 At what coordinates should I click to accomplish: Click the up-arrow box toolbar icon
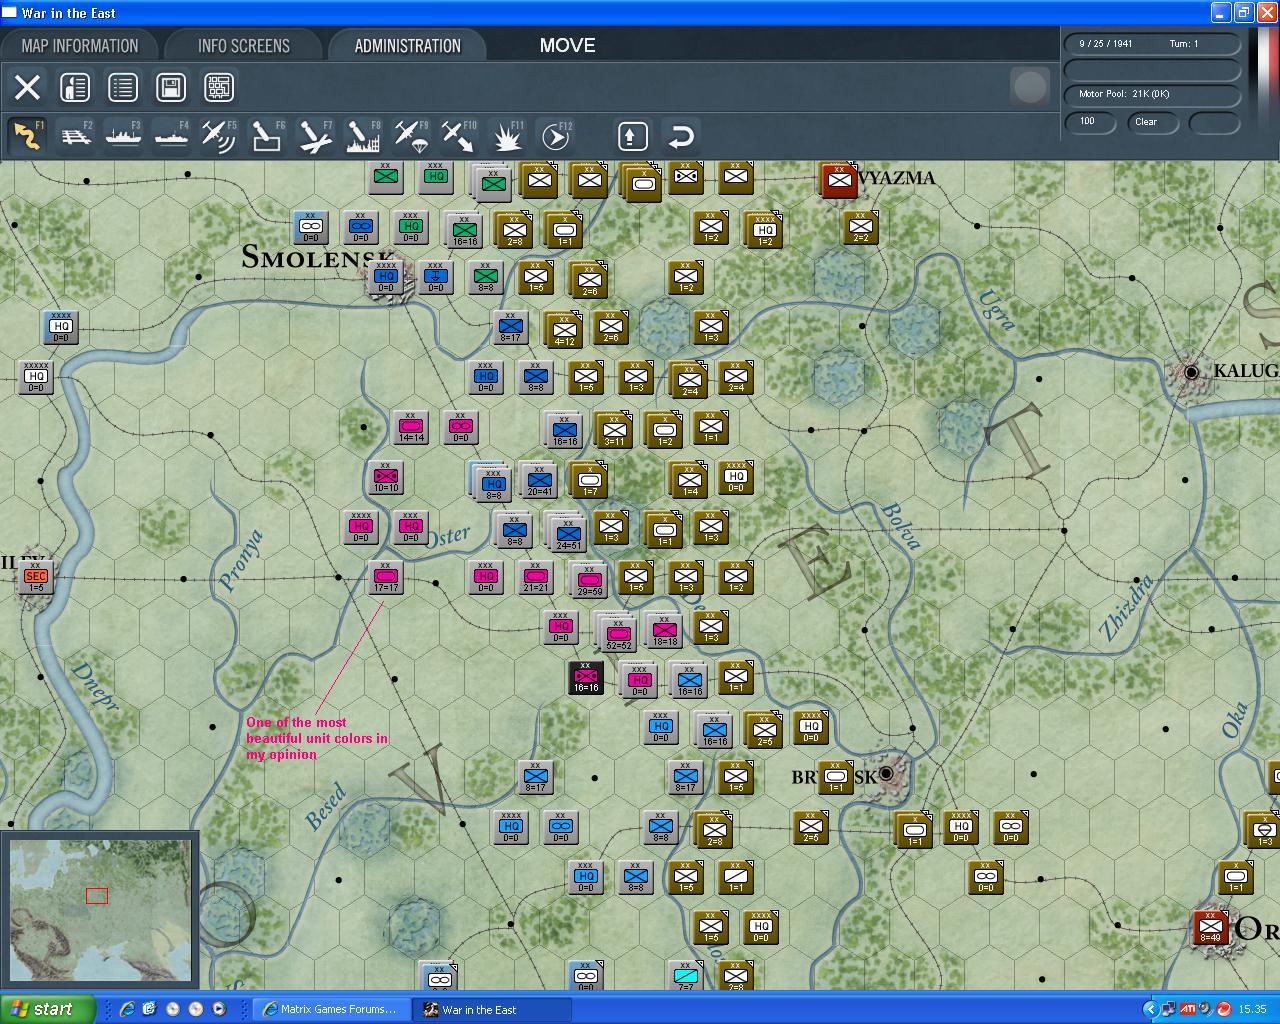tap(632, 136)
